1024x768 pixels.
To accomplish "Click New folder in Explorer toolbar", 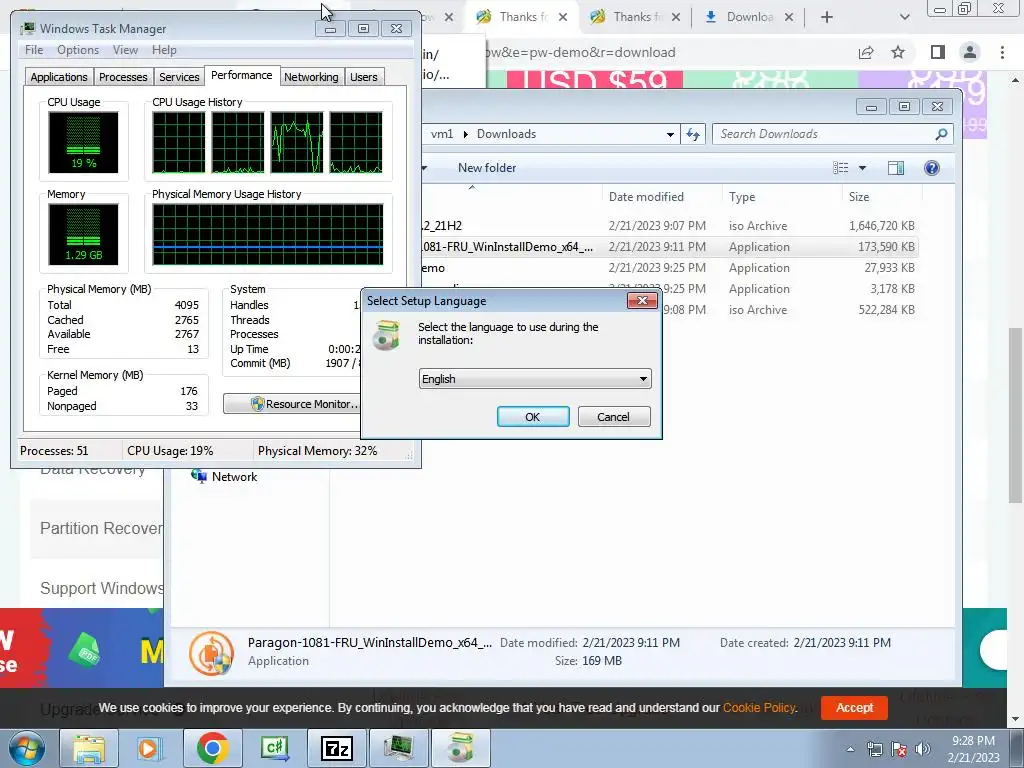I will tap(487, 168).
